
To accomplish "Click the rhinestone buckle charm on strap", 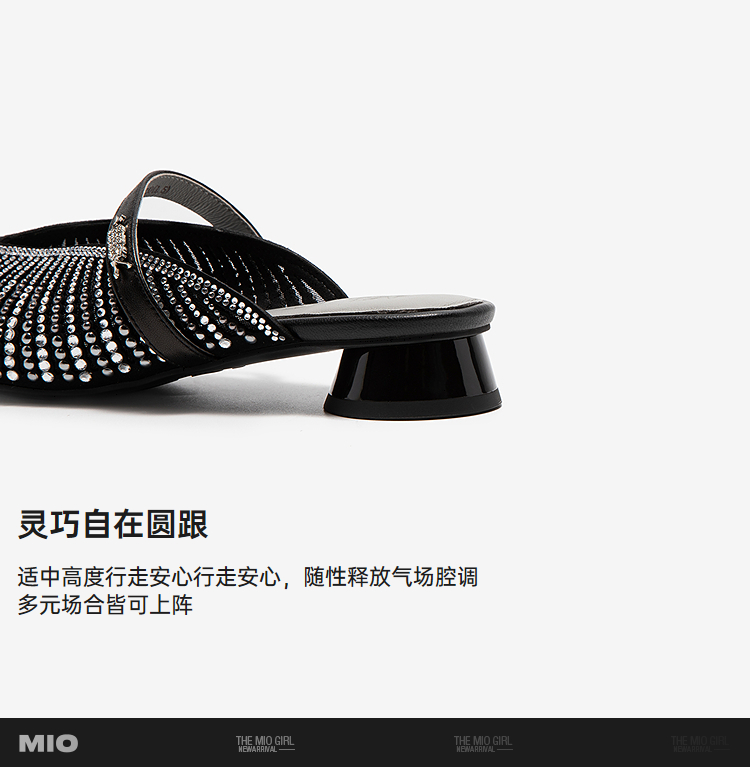I will pos(117,243).
